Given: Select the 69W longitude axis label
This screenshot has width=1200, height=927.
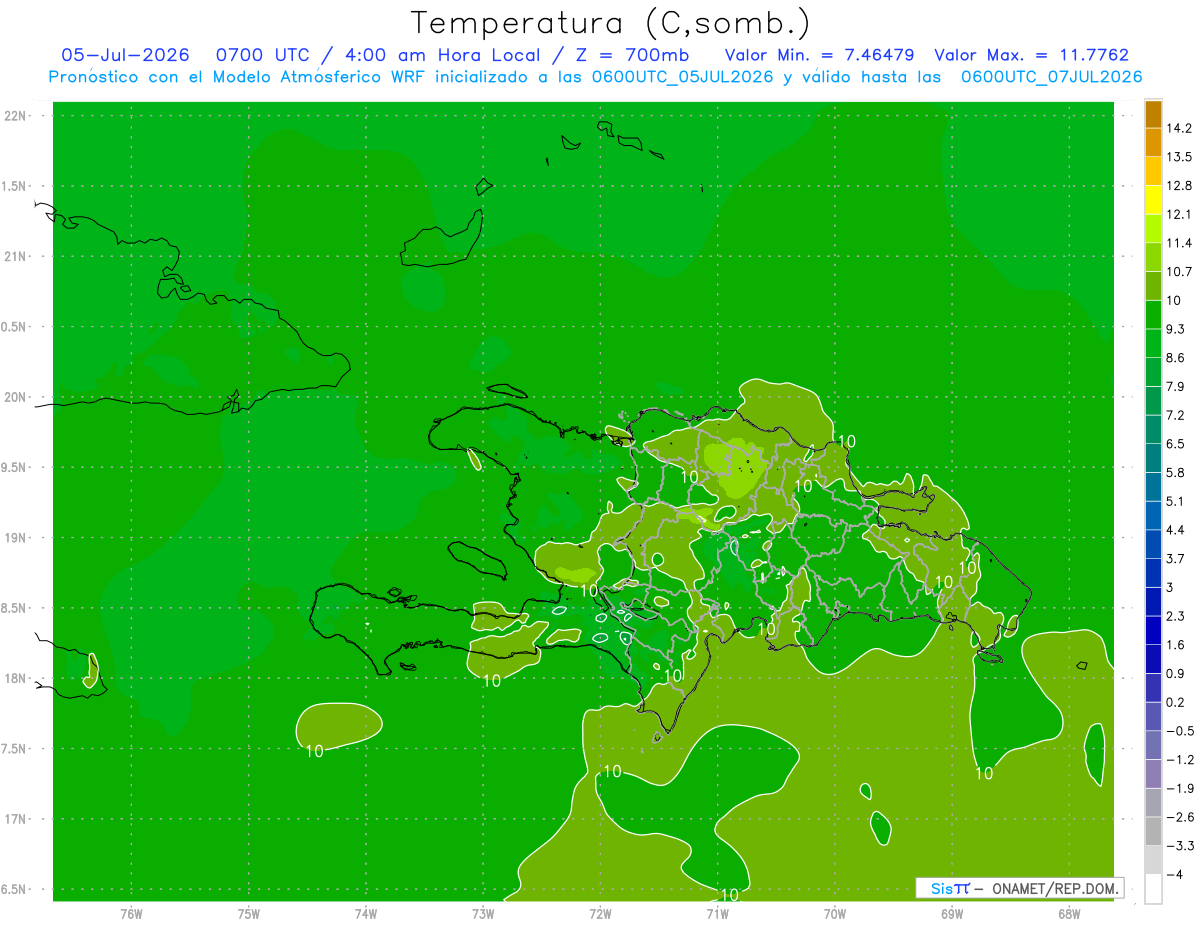Looking at the screenshot, I should (x=951, y=913).
